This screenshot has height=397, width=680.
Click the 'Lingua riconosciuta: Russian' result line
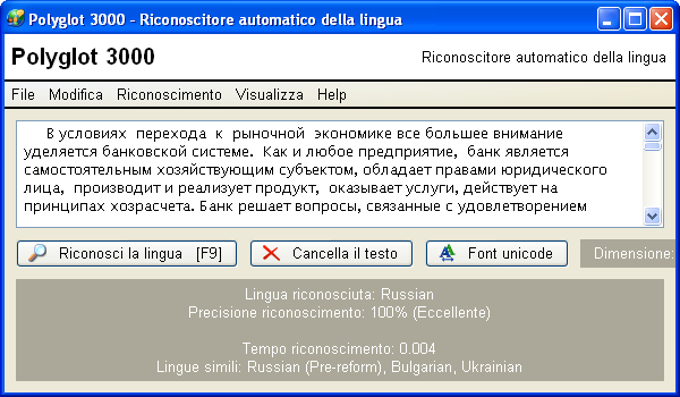click(339, 294)
